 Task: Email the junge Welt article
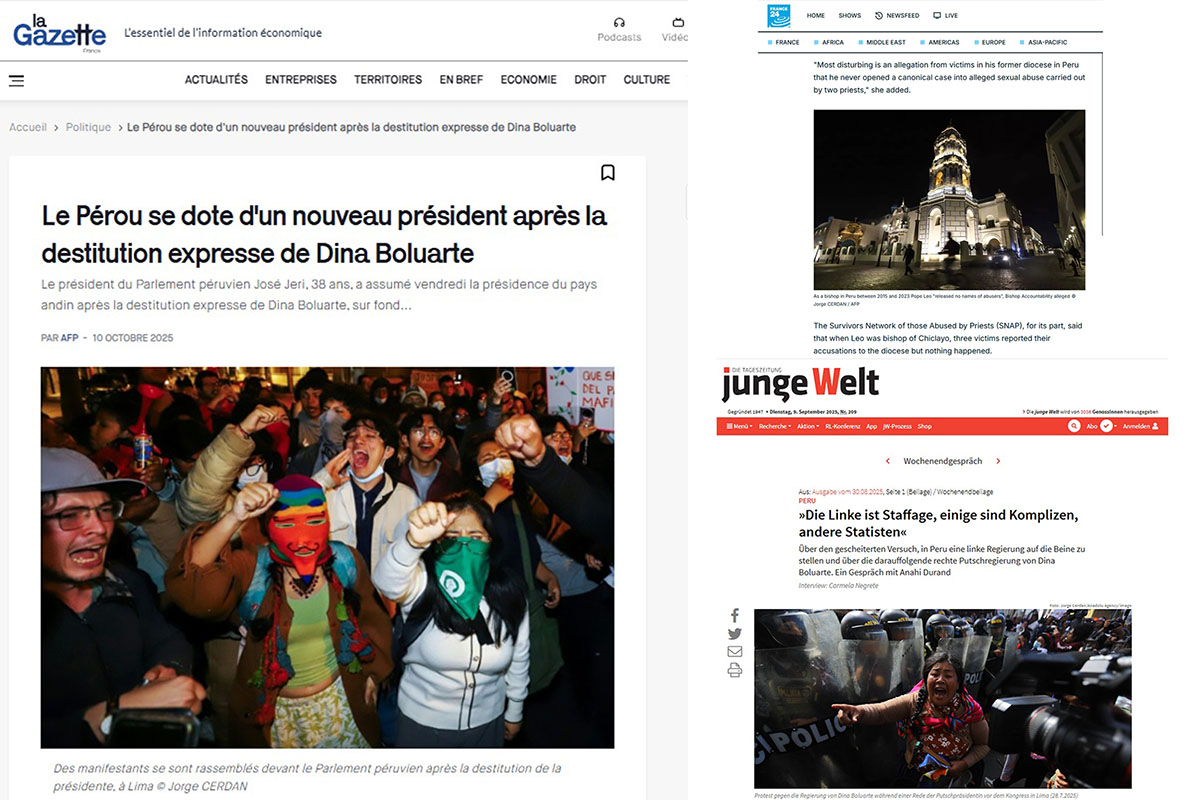tap(735, 652)
